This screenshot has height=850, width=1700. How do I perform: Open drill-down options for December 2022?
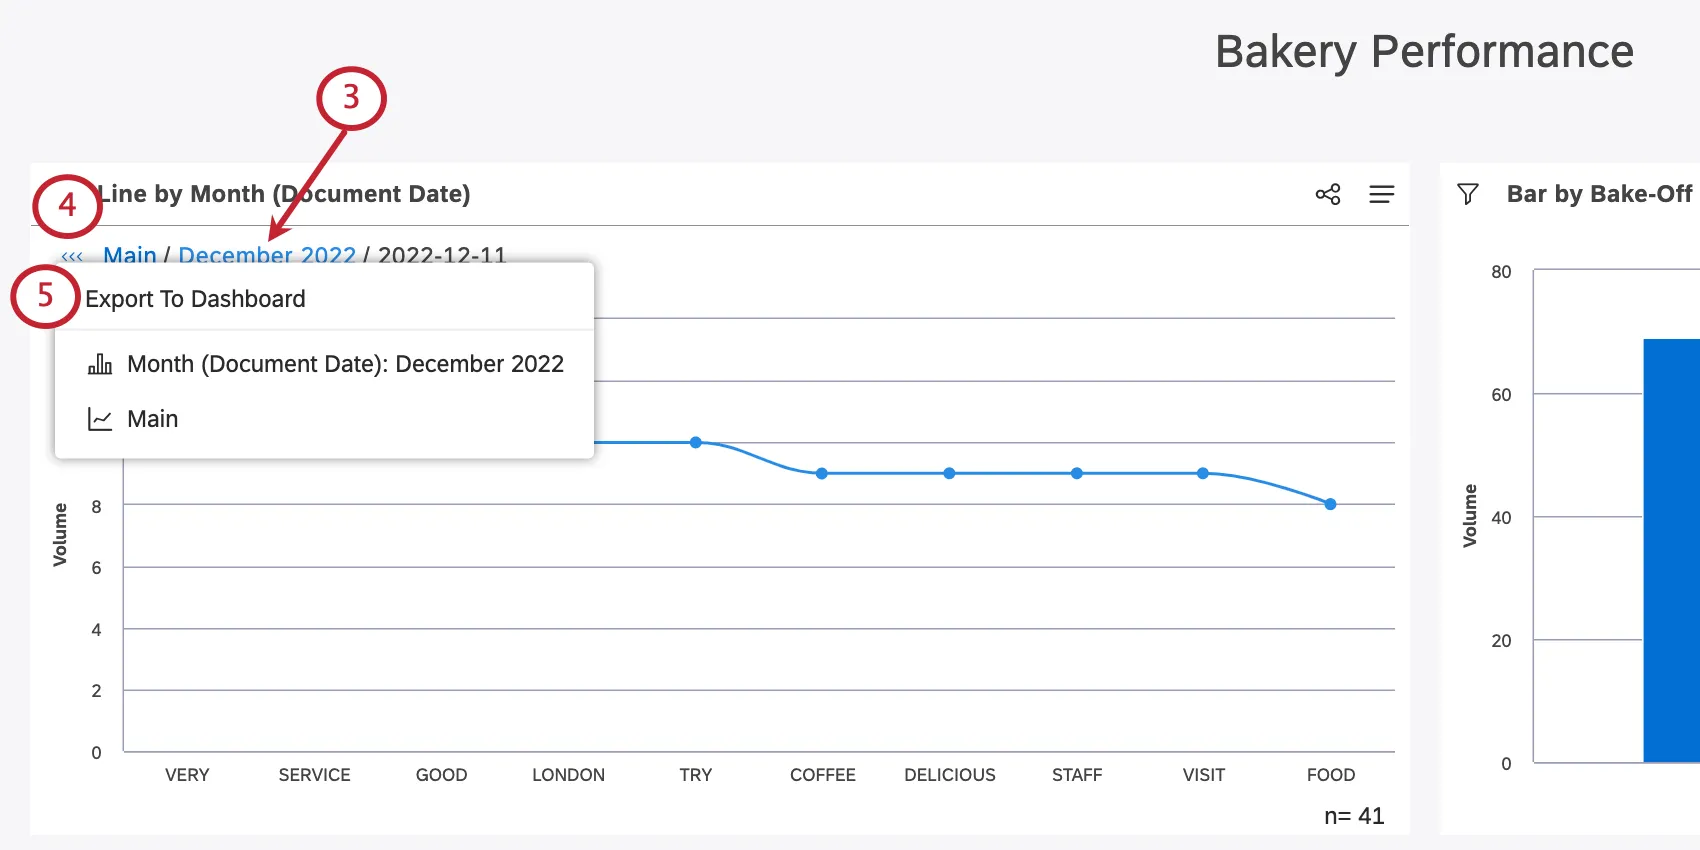267,256
